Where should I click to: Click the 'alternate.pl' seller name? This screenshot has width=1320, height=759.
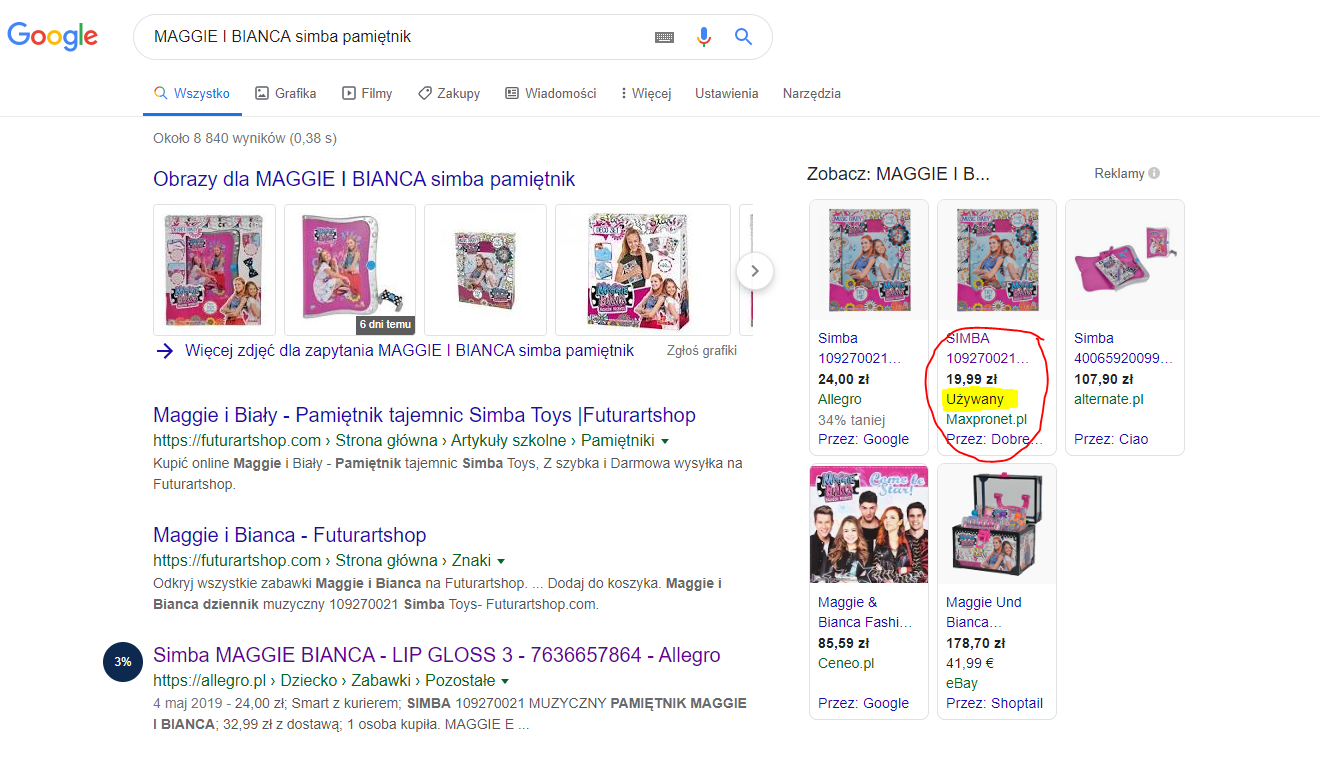pos(1109,399)
